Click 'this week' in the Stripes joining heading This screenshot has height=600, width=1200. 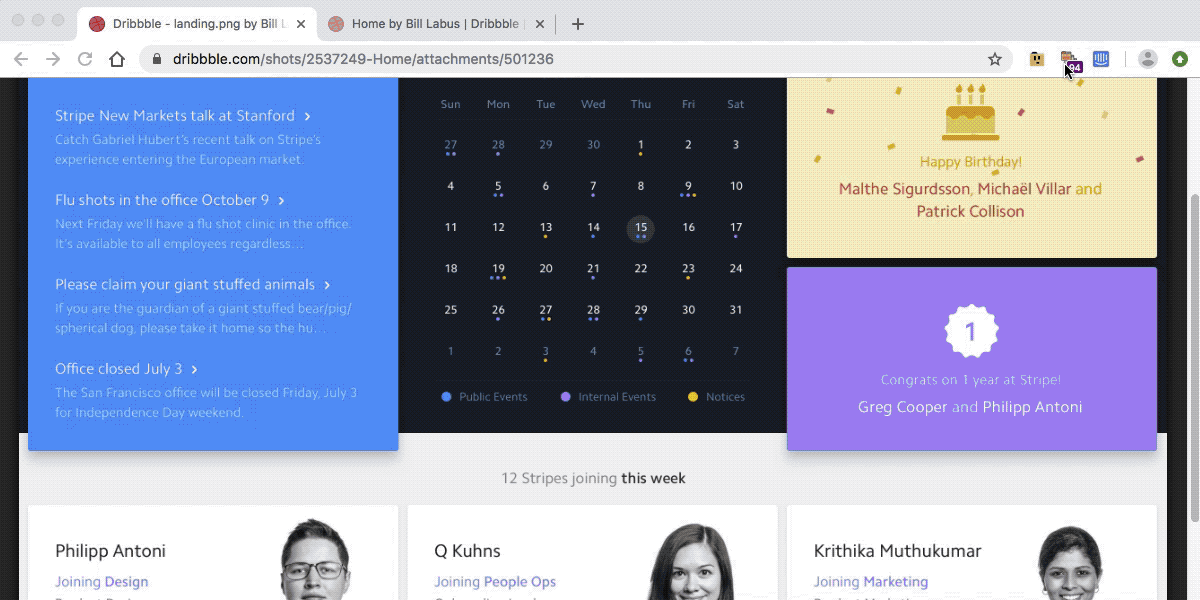tap(653, 478)
